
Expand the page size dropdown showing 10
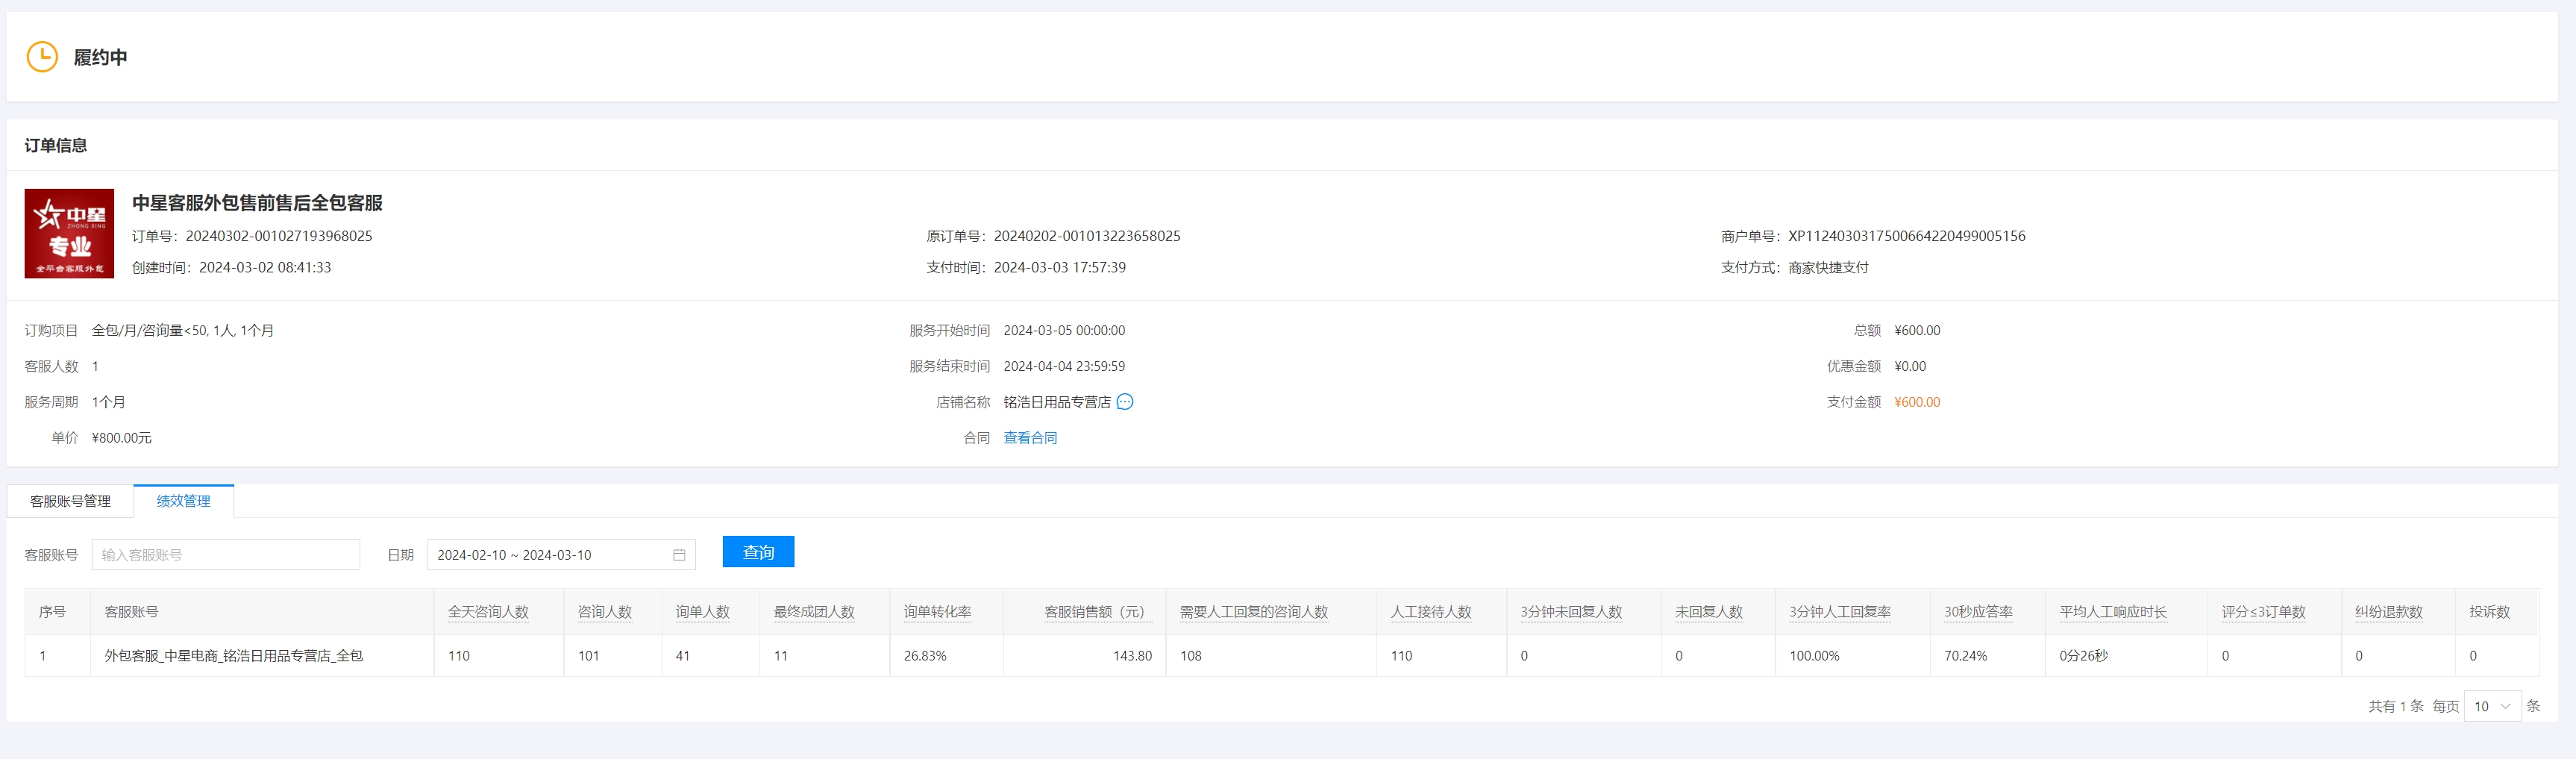coord(2492,706)
